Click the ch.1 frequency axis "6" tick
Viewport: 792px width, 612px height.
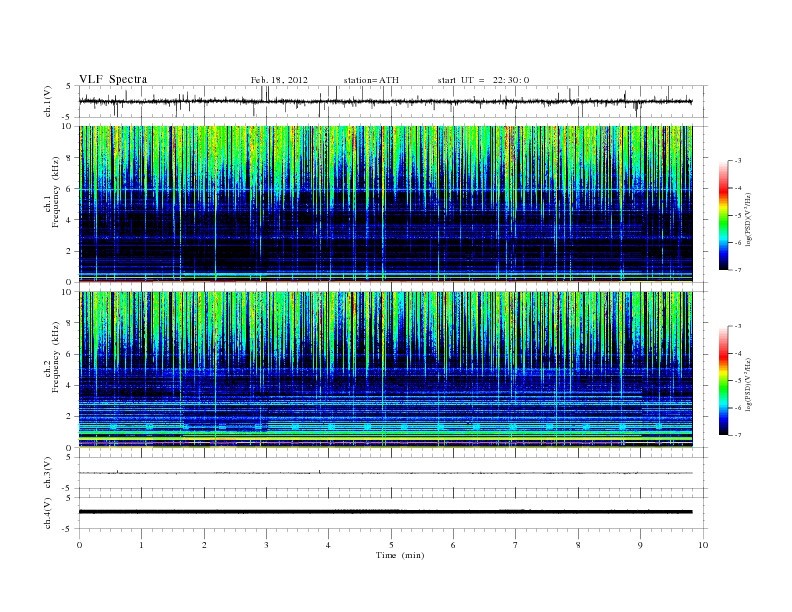(x=69, y=189)
